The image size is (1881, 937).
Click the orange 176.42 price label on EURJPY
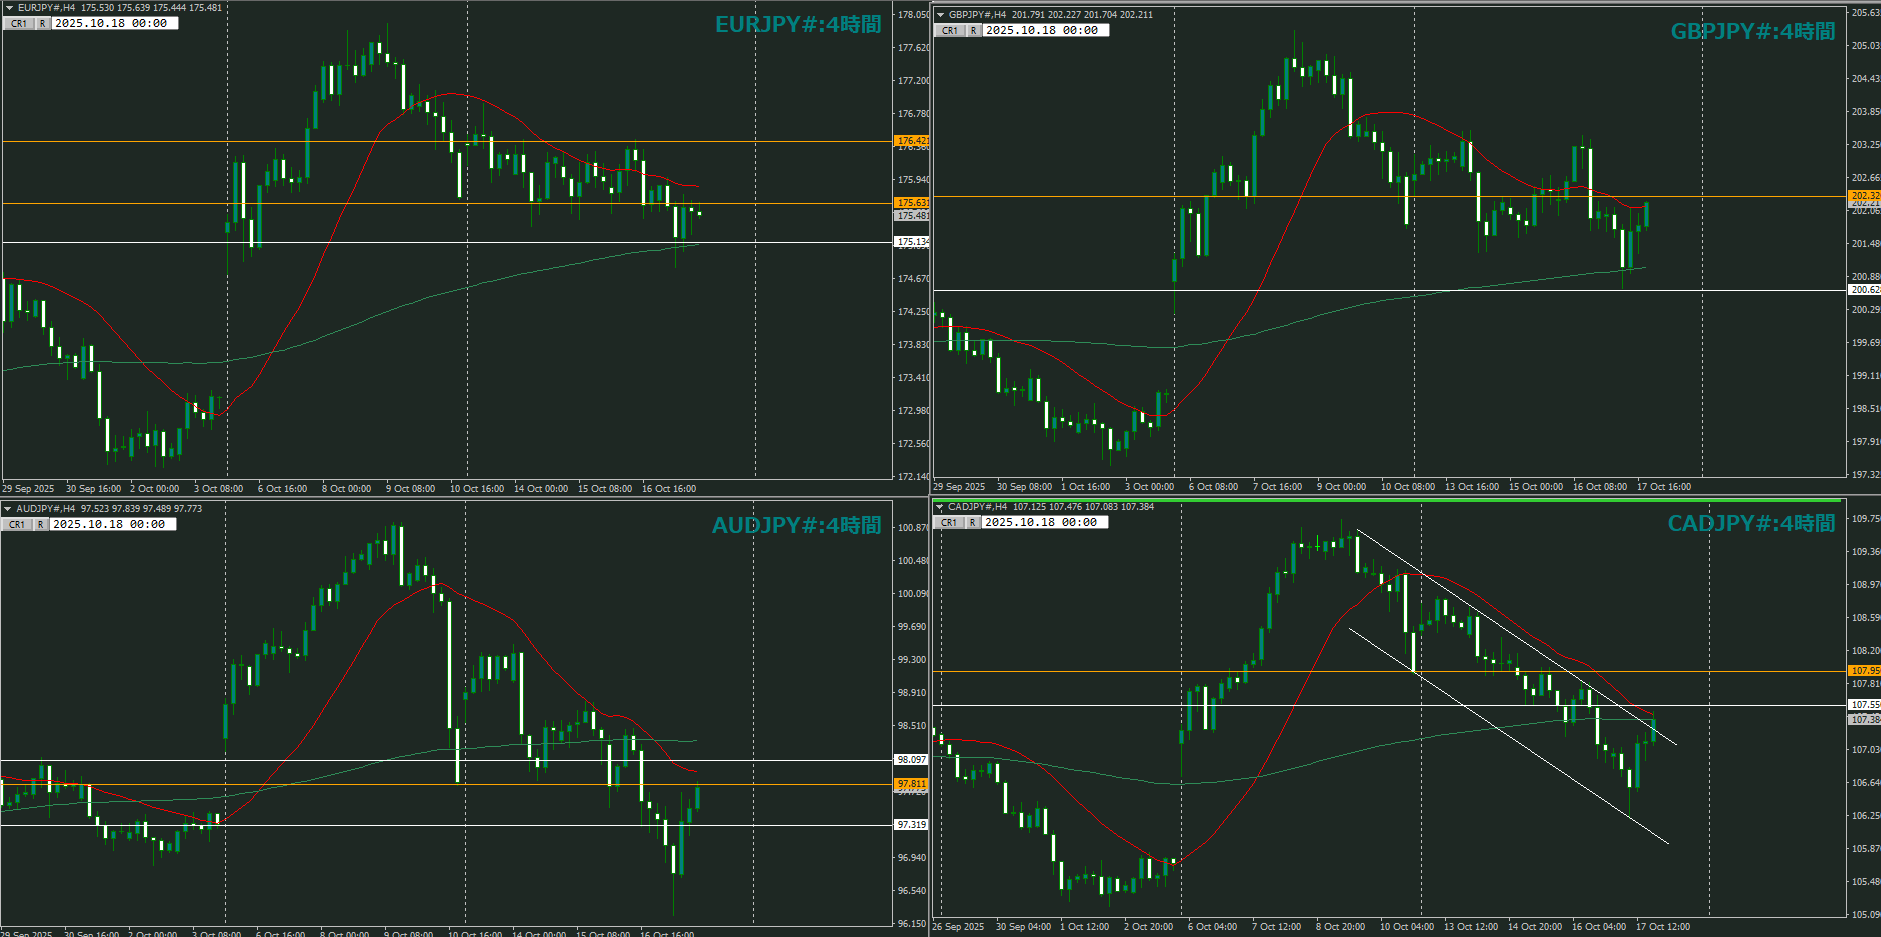(911, 141)
